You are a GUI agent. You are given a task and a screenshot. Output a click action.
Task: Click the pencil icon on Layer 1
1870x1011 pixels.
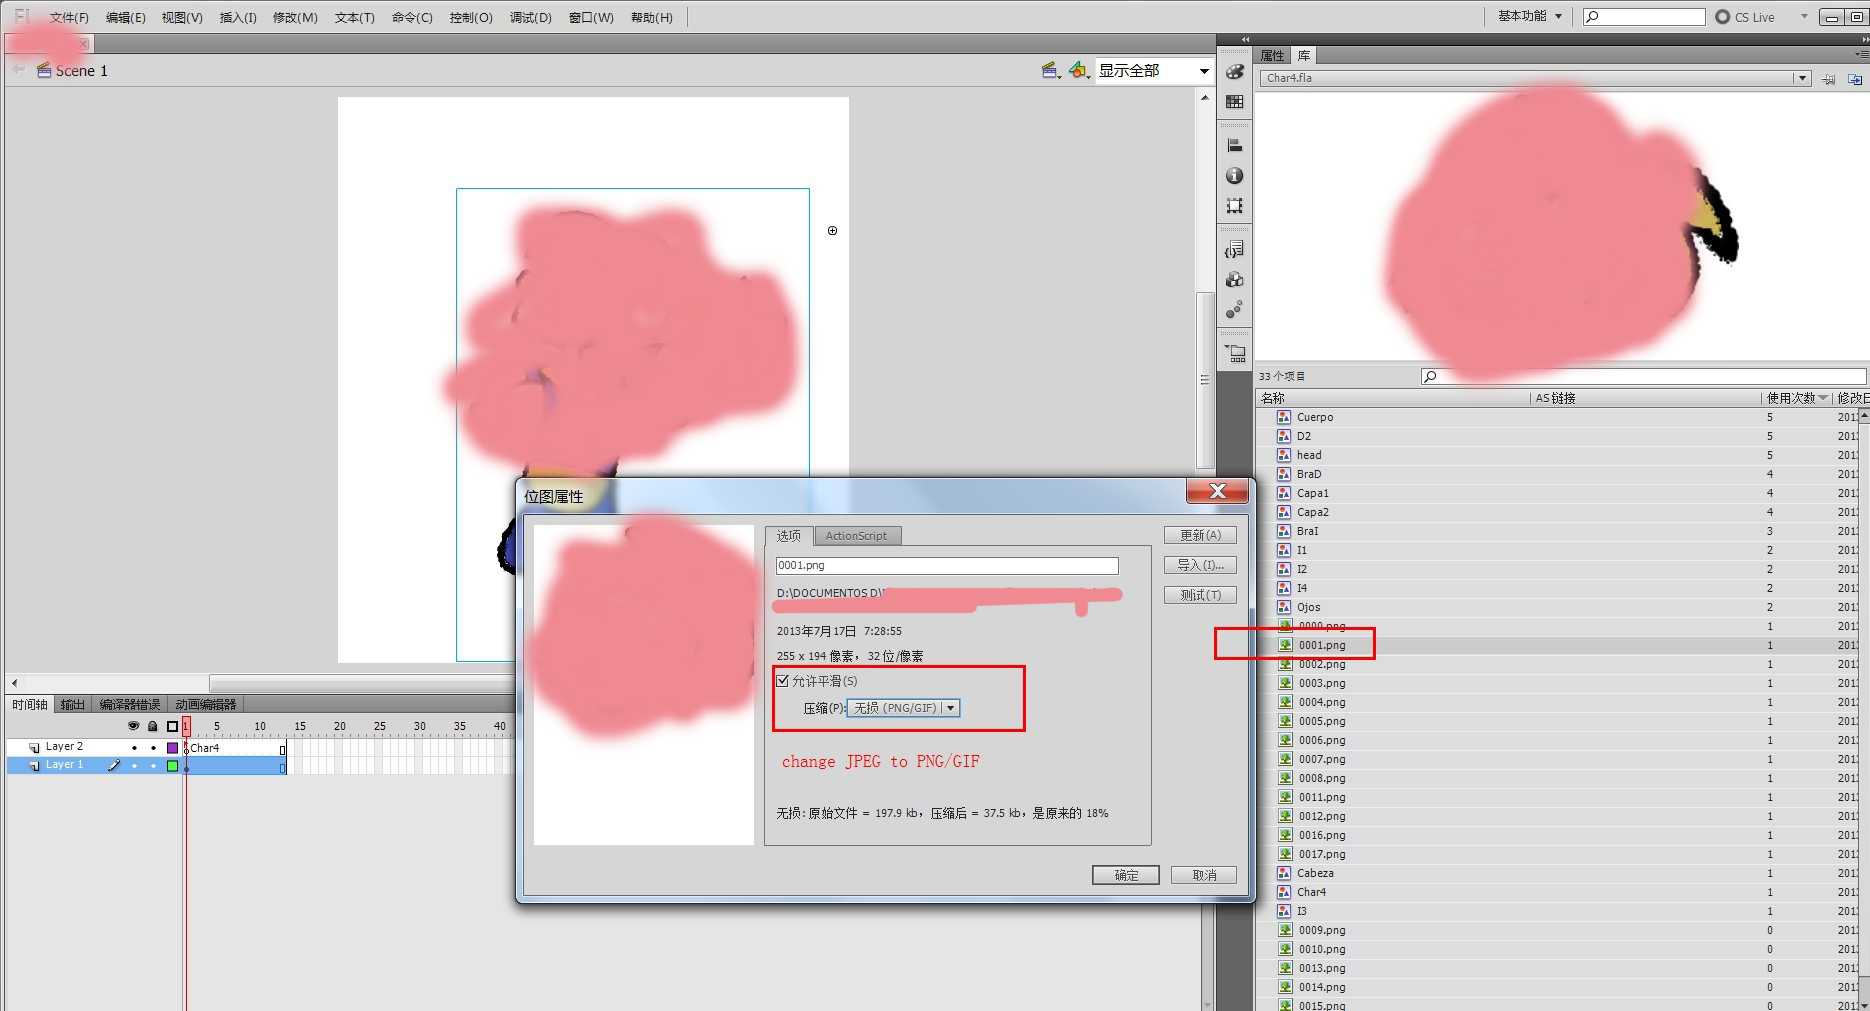pyautogui.click(x=114, y=765)
